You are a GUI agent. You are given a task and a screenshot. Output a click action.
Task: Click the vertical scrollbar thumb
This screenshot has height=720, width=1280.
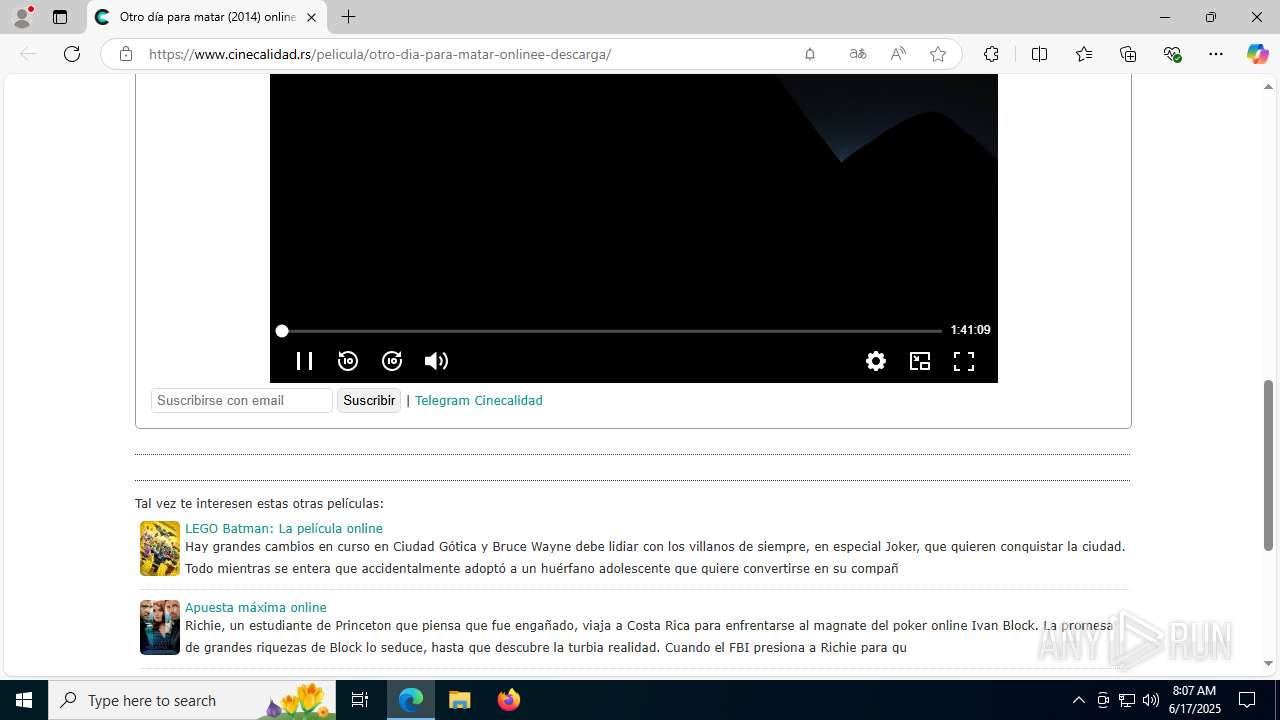pyautogui.click(x=1268, y=465)
